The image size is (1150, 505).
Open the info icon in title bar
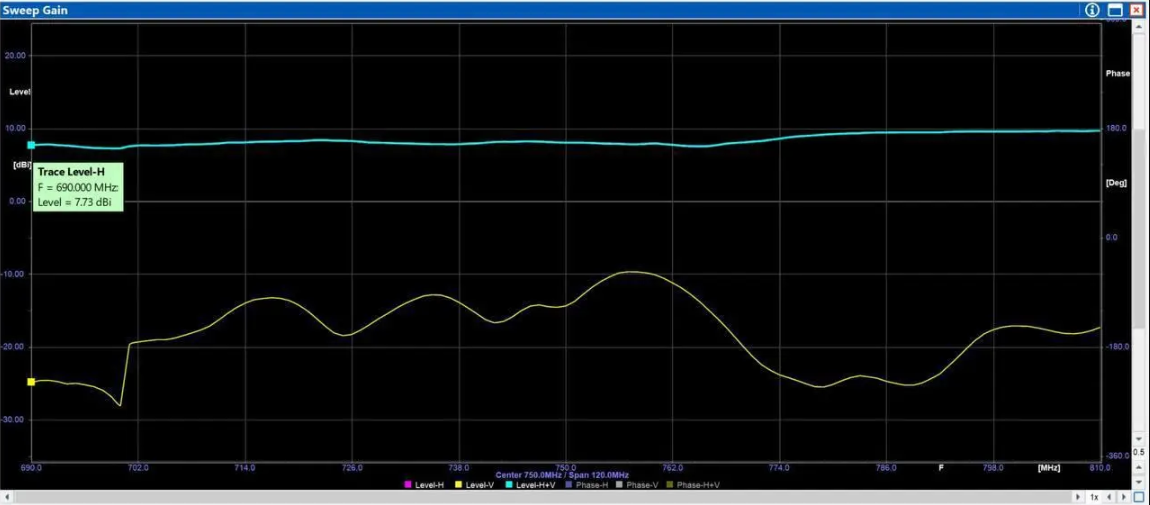(x=1092, y=10)
